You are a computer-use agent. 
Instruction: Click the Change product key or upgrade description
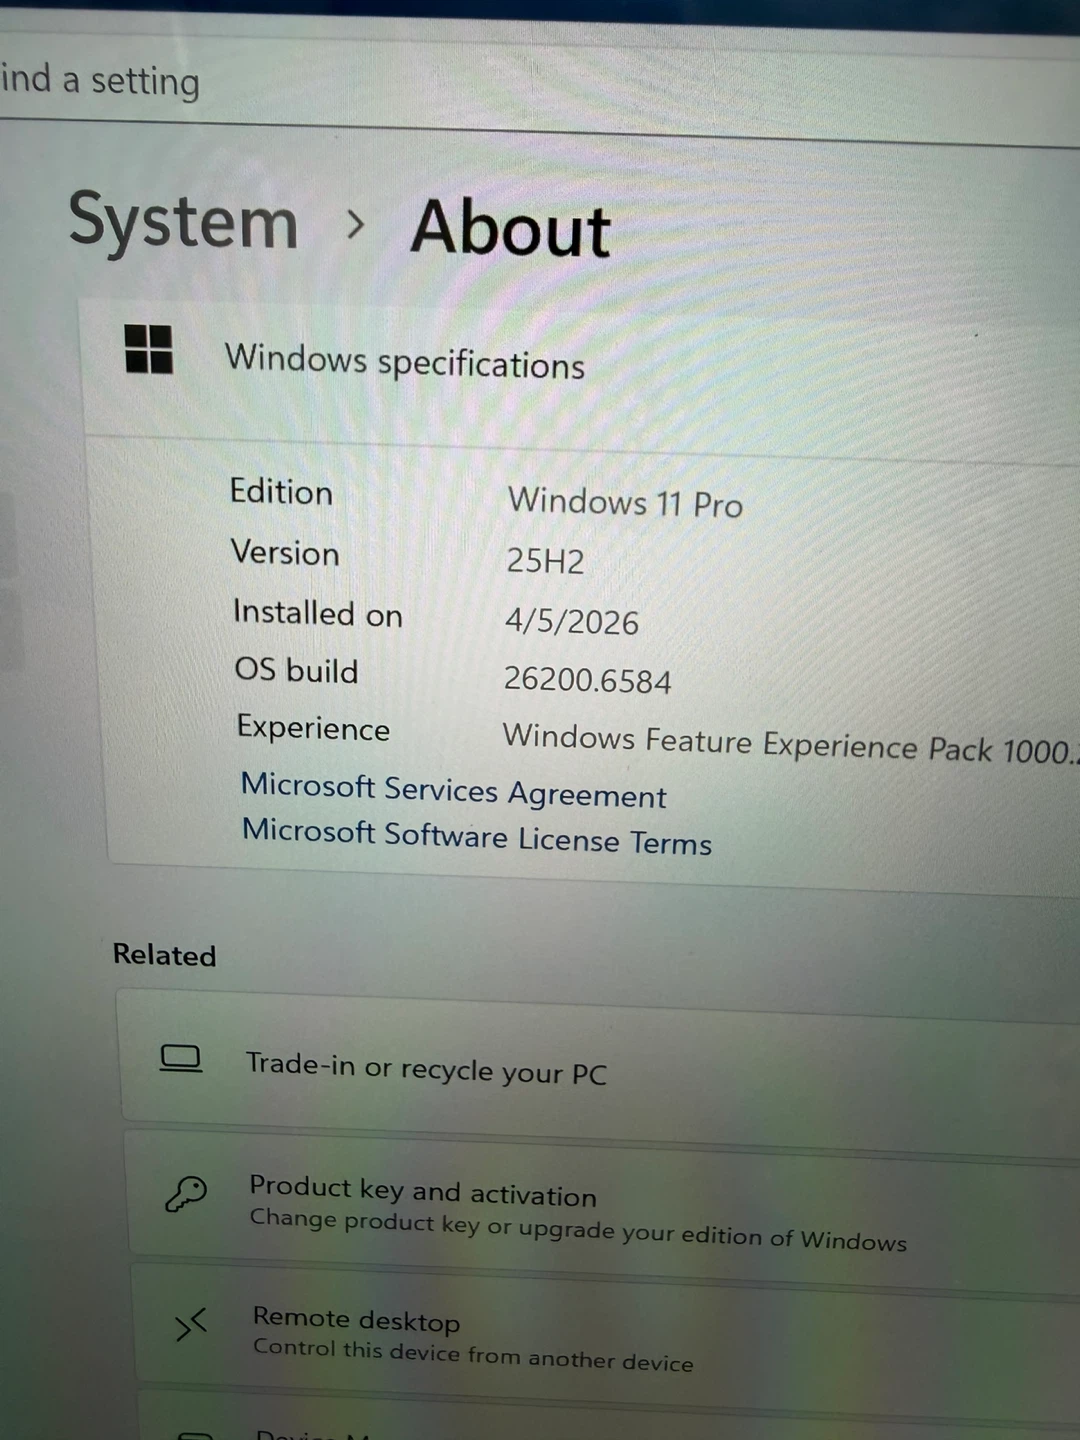point(578,1230)
